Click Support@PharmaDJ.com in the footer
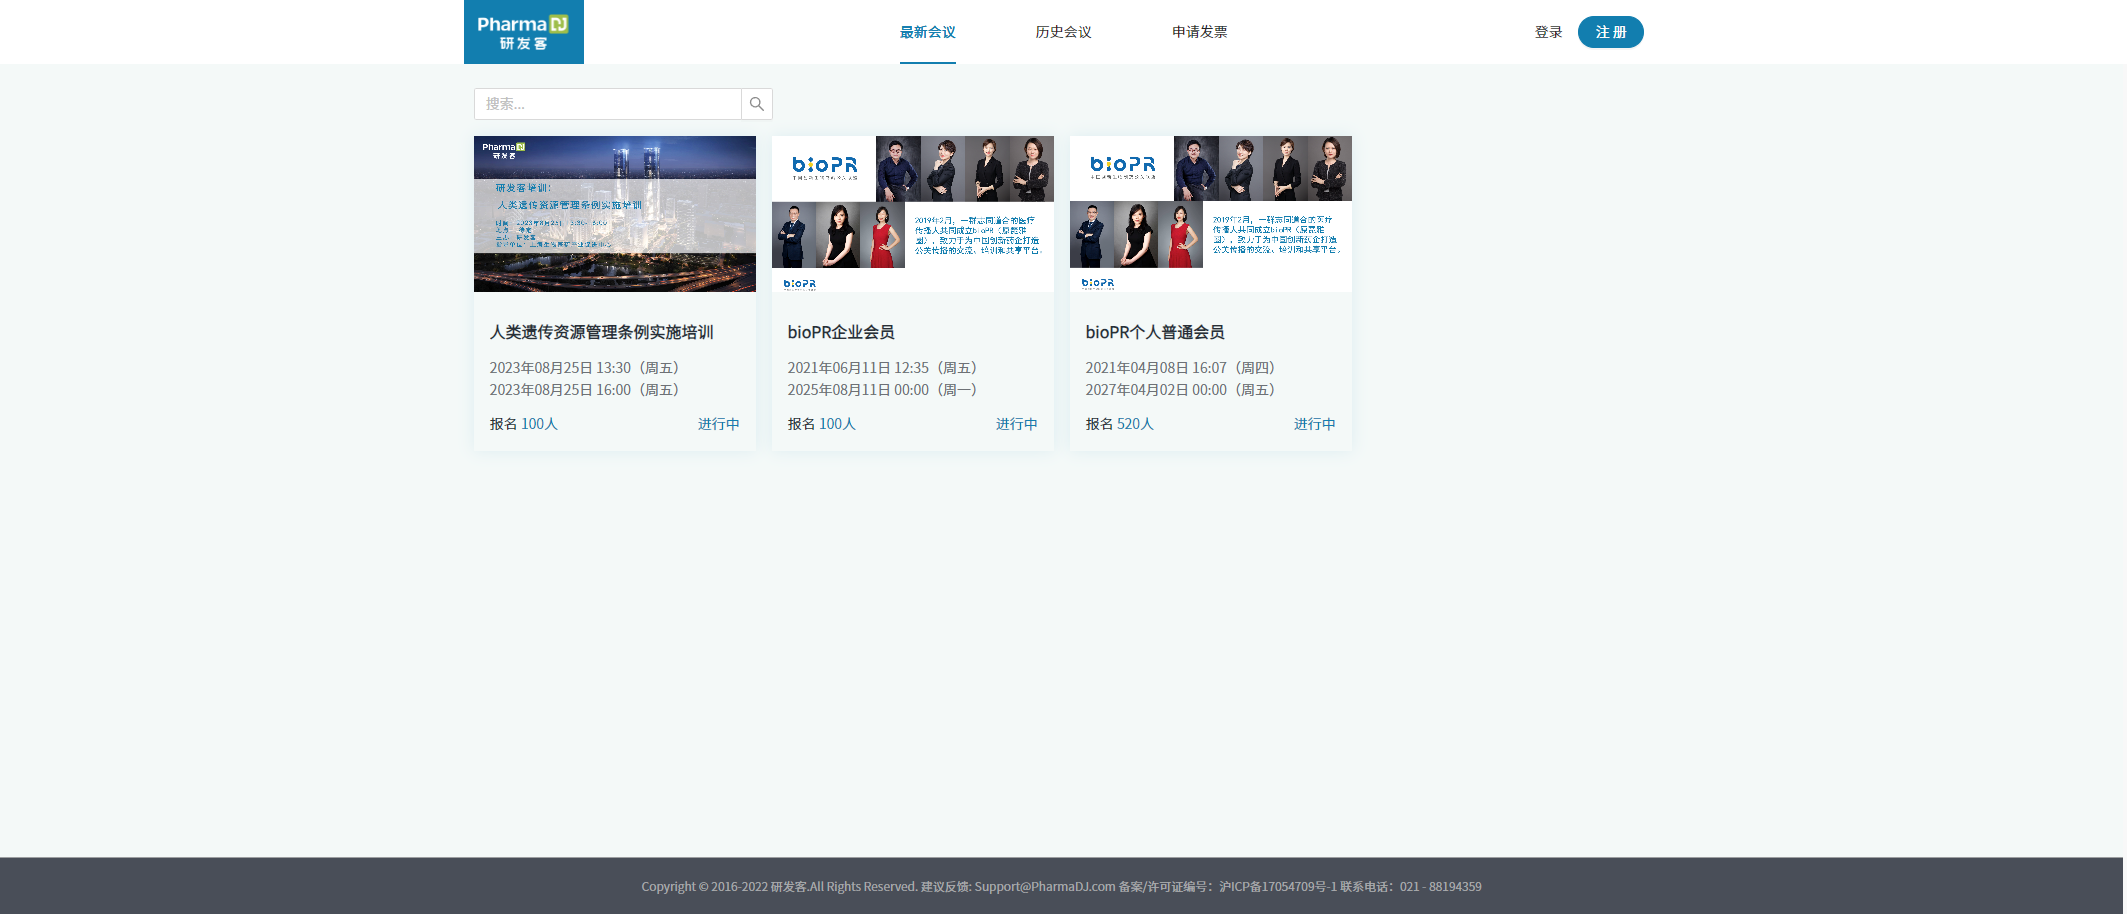The width and height of the screenshot is (2127, 914). coord(1045,886)
